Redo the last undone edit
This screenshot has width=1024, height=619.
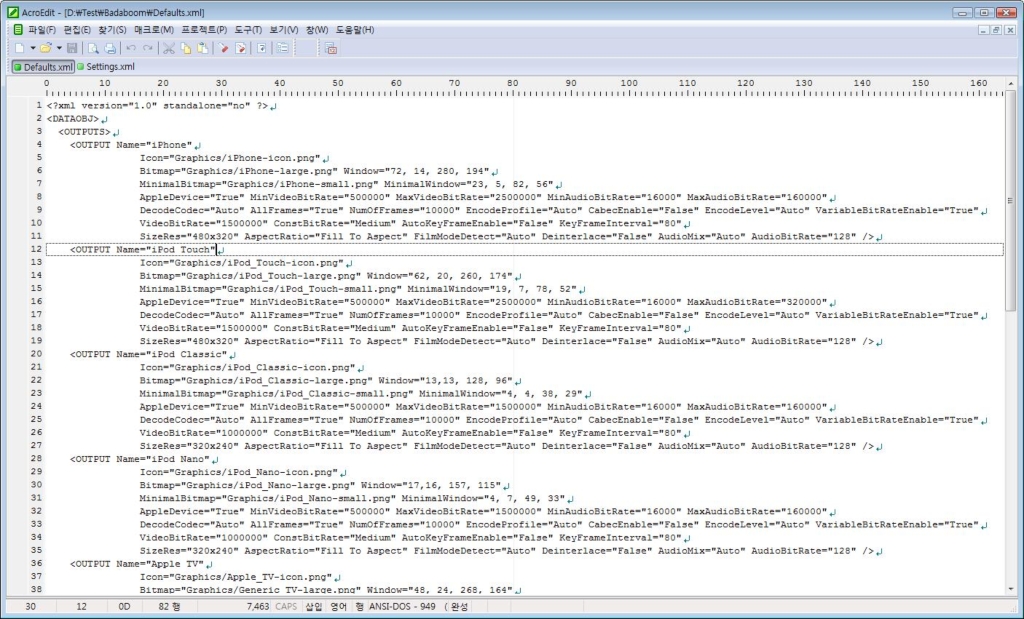coord(148,48)
